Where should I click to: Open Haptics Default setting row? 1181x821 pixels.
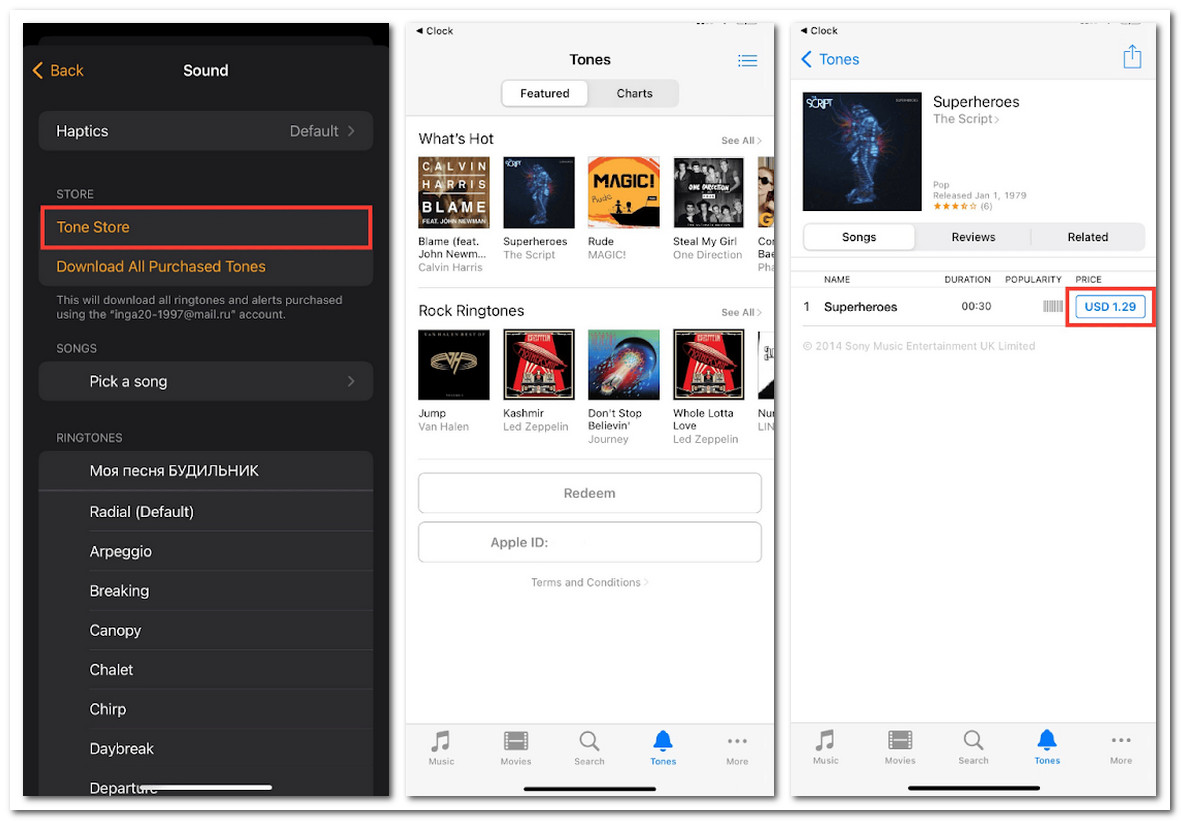[x=205, y=131]
